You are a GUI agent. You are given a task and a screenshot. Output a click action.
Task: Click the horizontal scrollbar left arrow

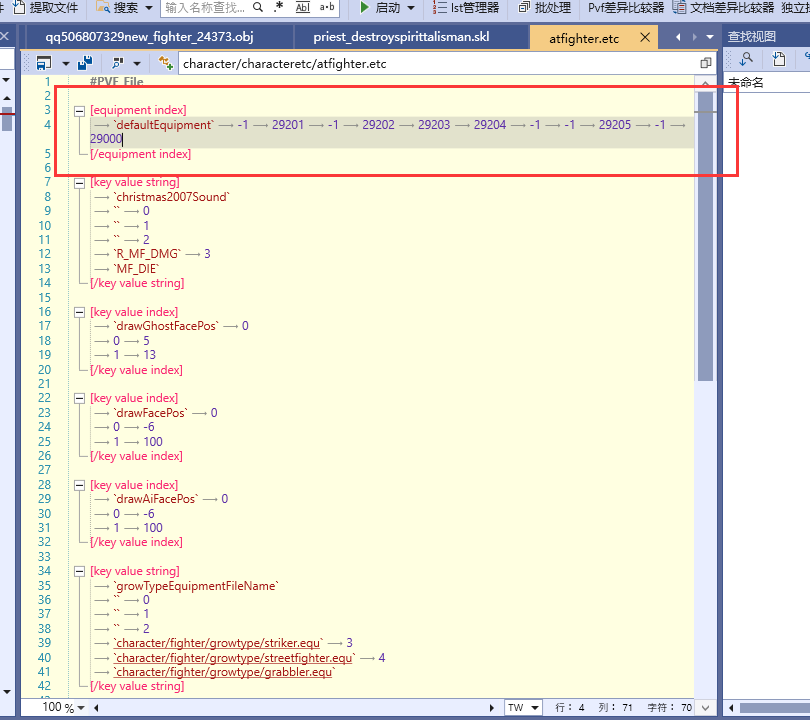(96, 708)
